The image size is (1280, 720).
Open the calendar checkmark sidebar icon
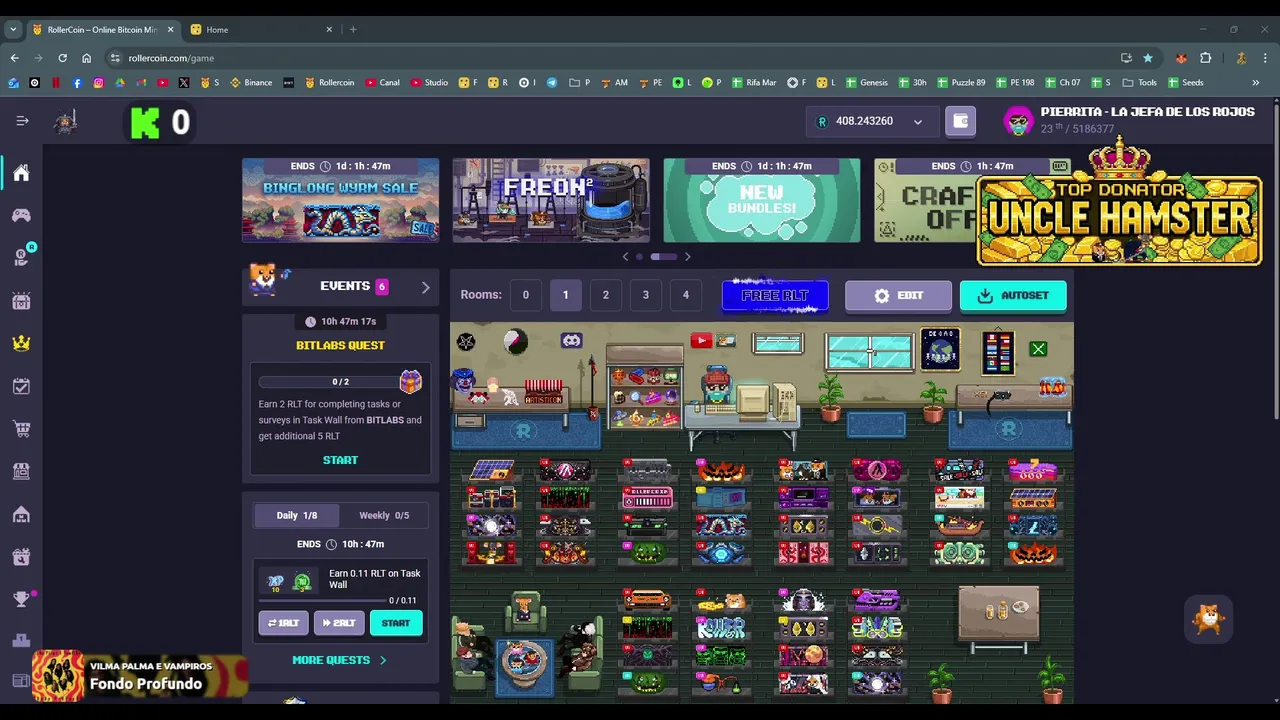[21, 386]
